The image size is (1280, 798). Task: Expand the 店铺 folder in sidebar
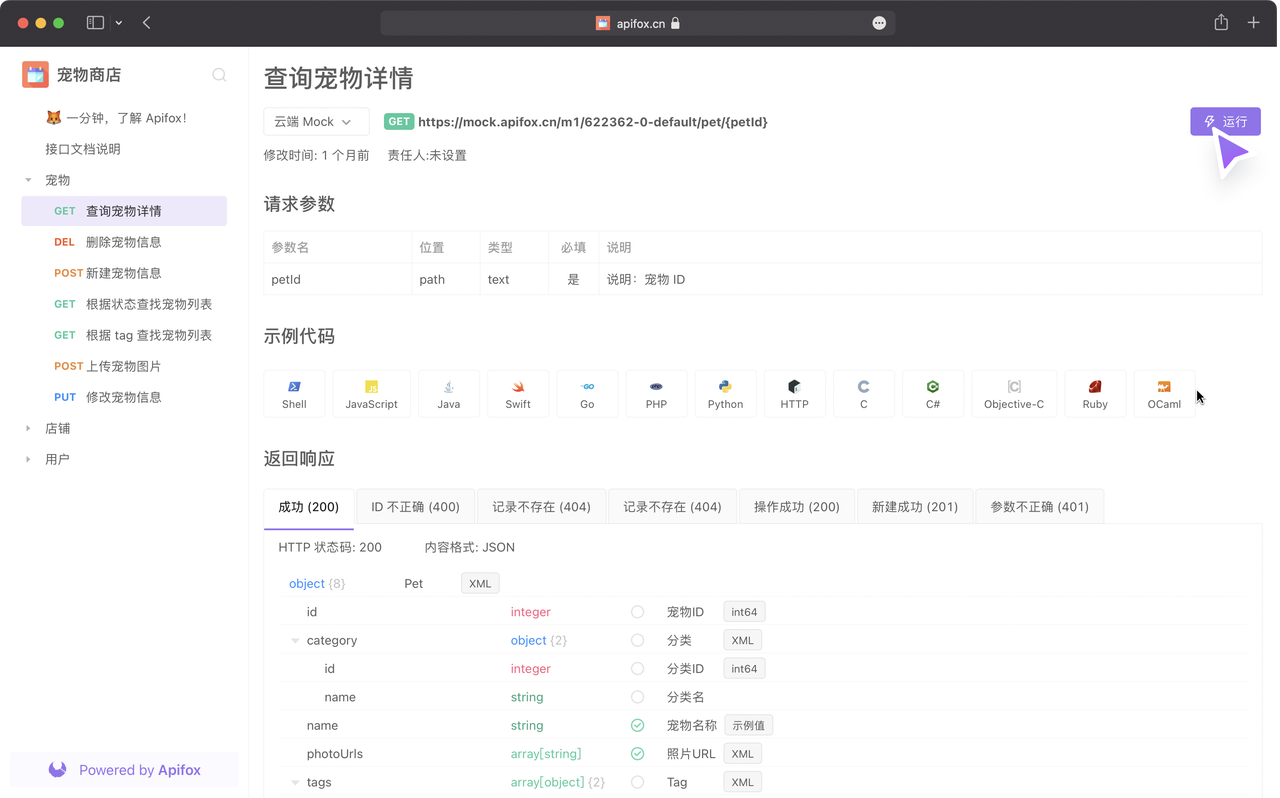(28, 428)
